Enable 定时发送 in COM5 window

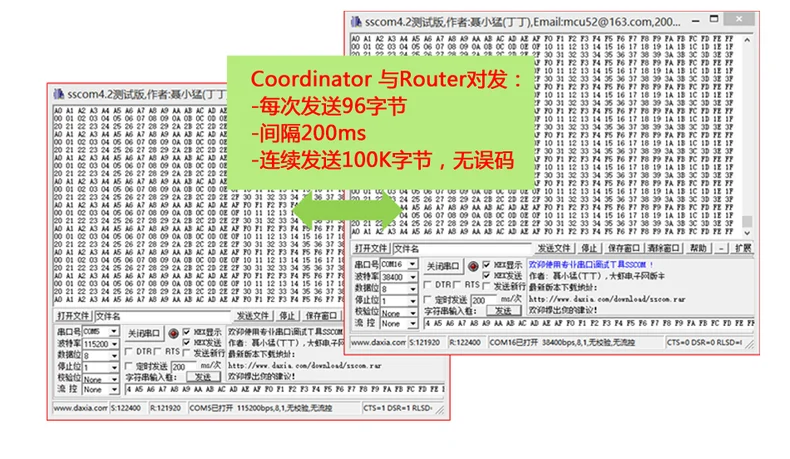point(129,366)
